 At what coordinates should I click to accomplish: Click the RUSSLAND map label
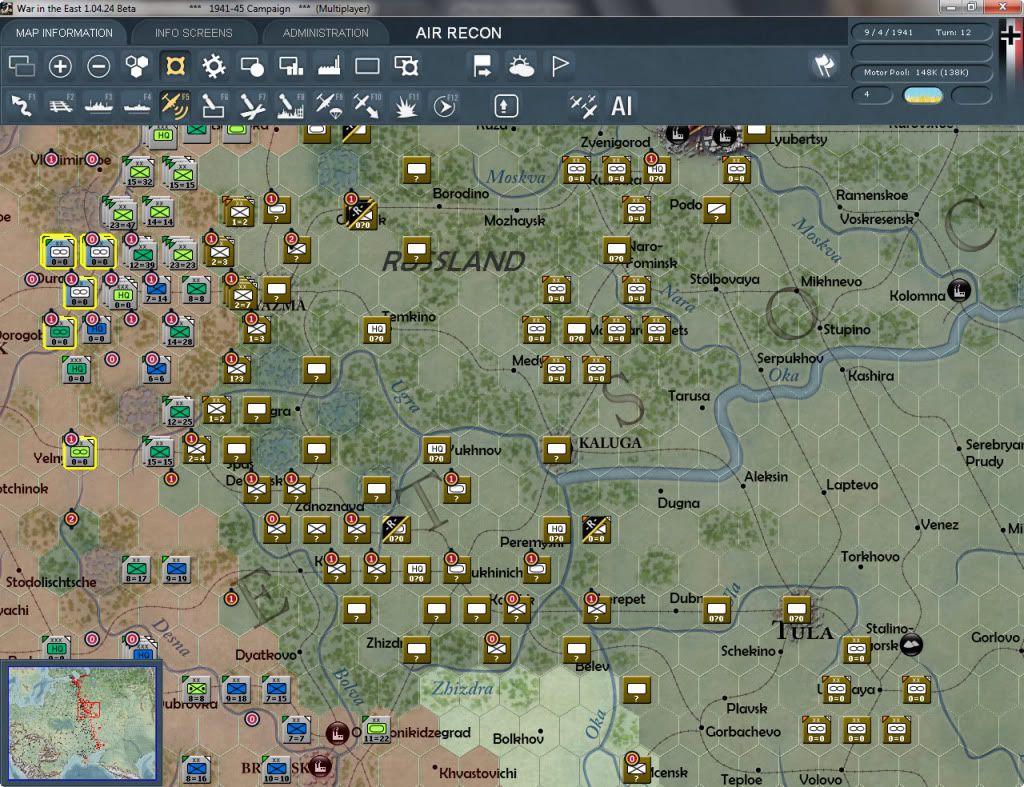(x=453, y=261)
